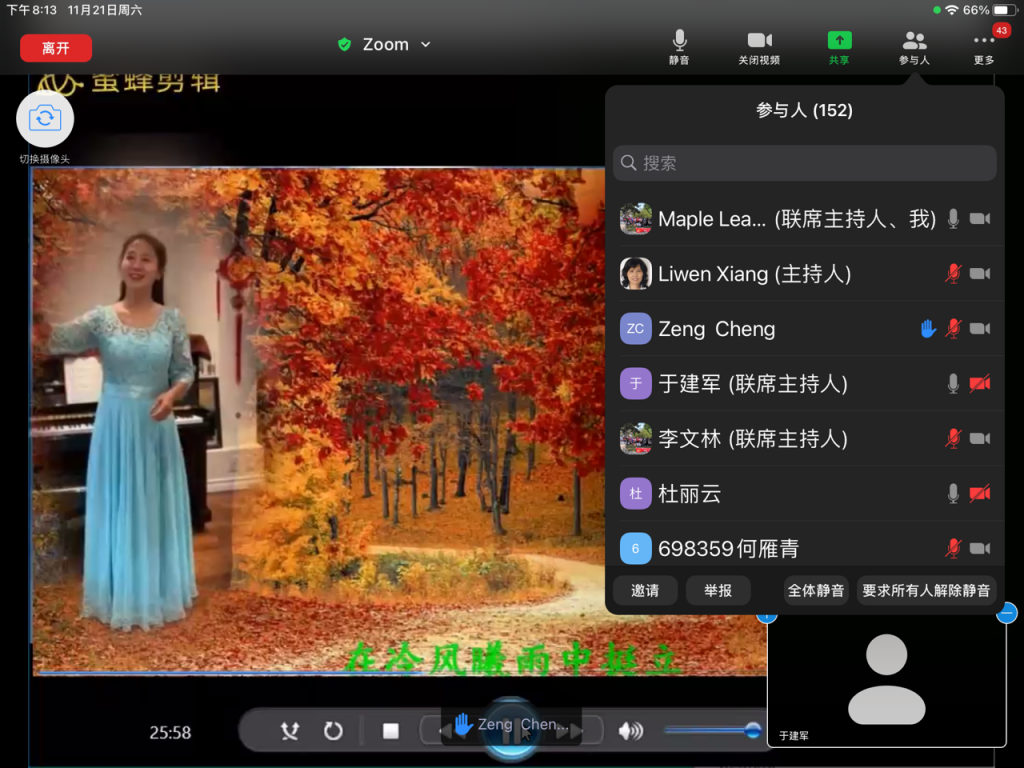Tap 于建军 microphone icon
Viewport: 1024px width, 768px height.
pos(953,383)
